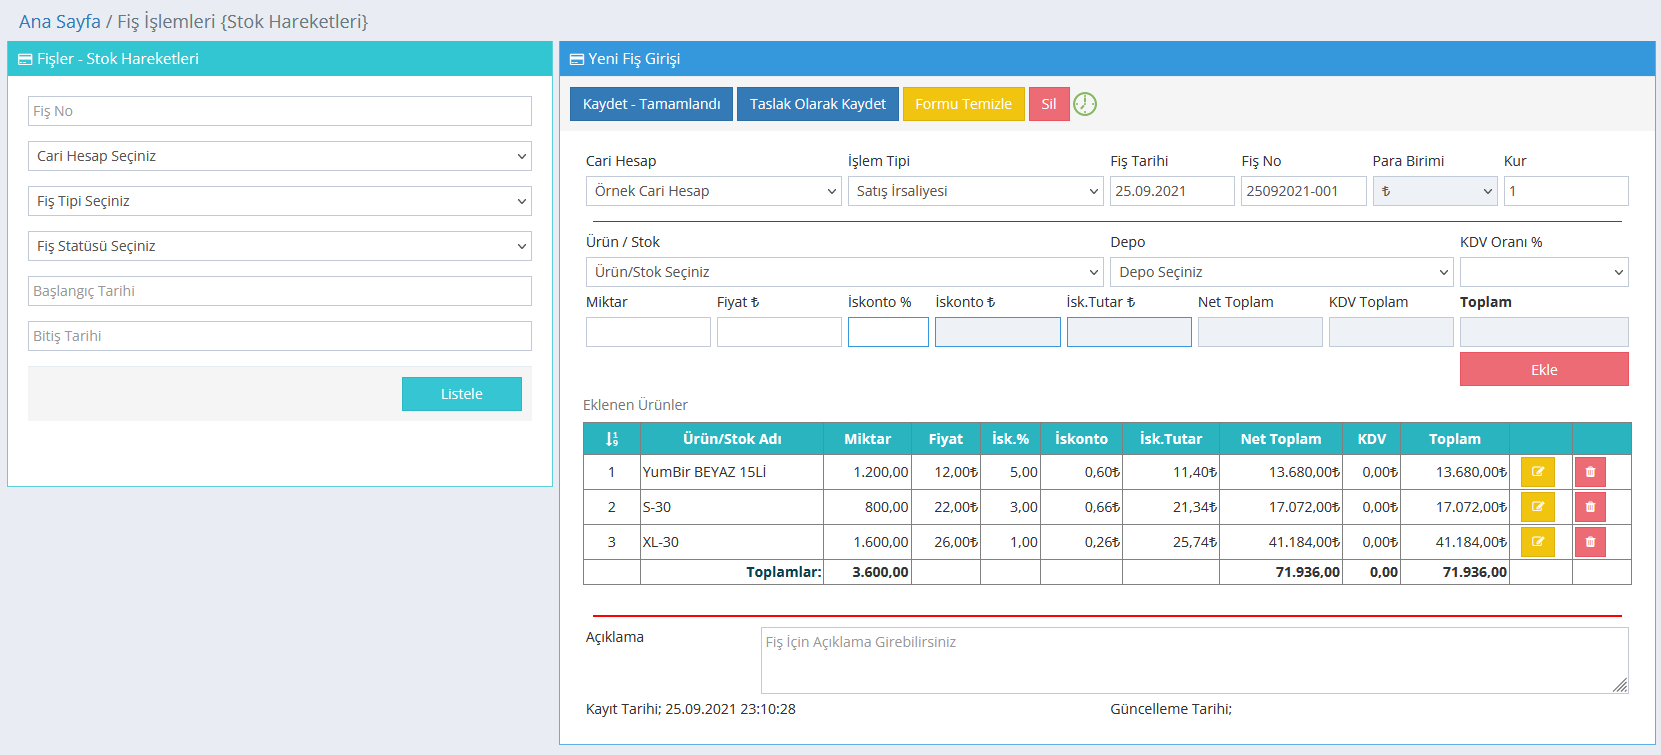Click the S-30 product name cell

[x=732, y=507]
